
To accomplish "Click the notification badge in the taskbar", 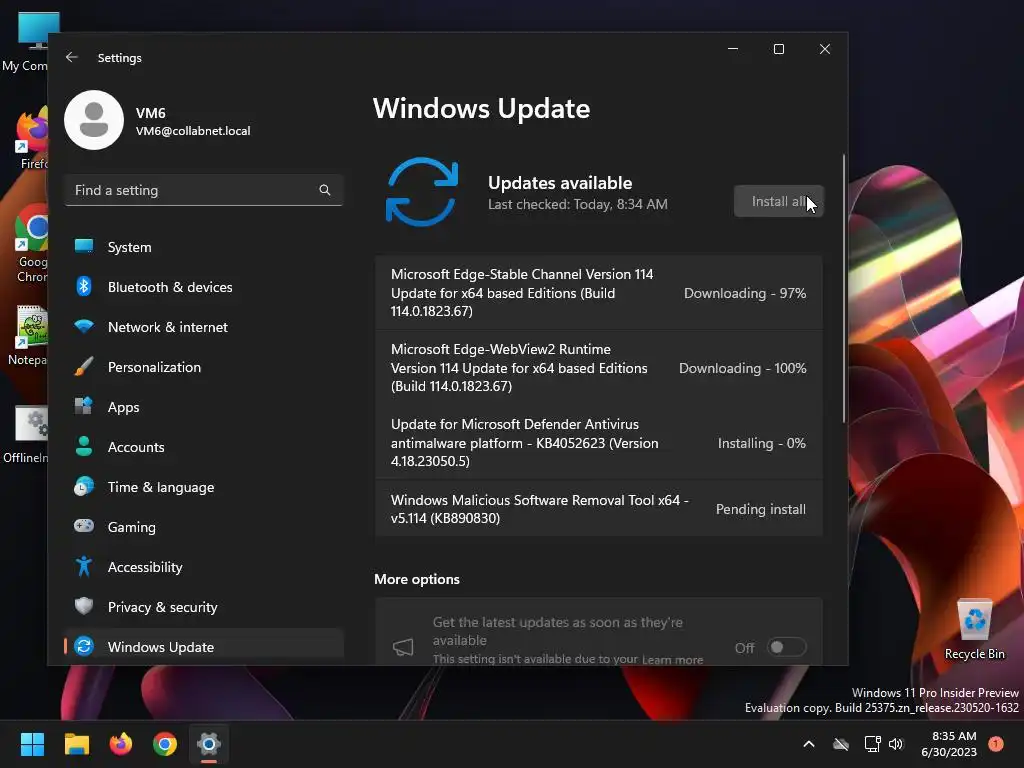I will point(996,744).
